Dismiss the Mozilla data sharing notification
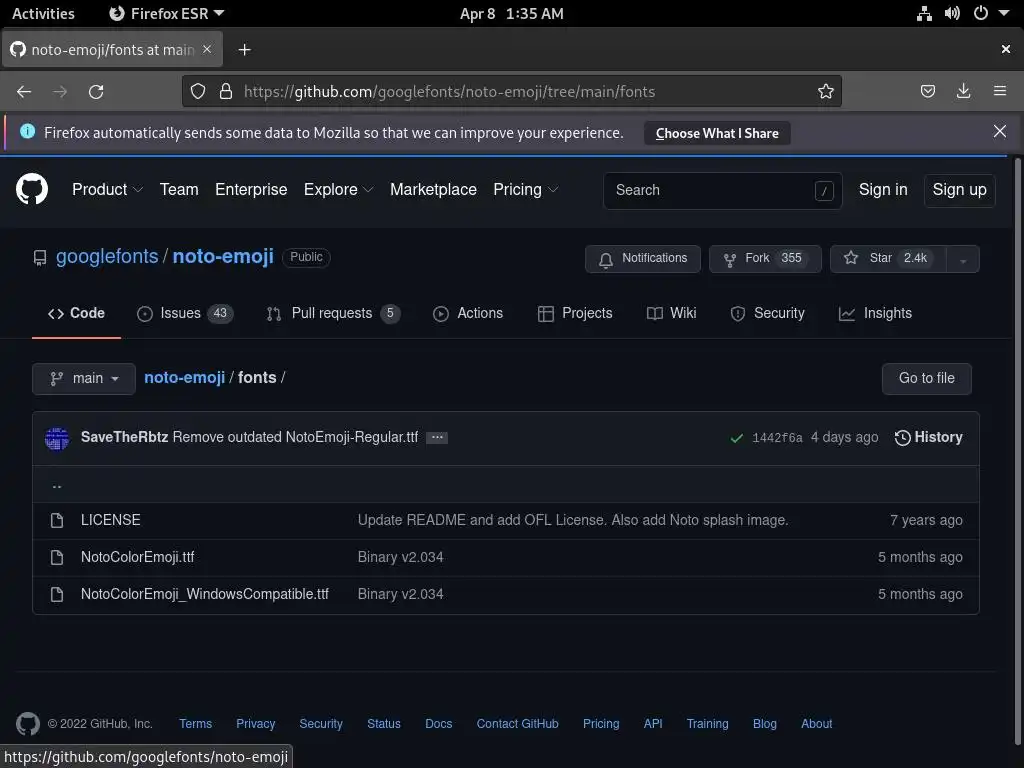 tap(1000, 131)
